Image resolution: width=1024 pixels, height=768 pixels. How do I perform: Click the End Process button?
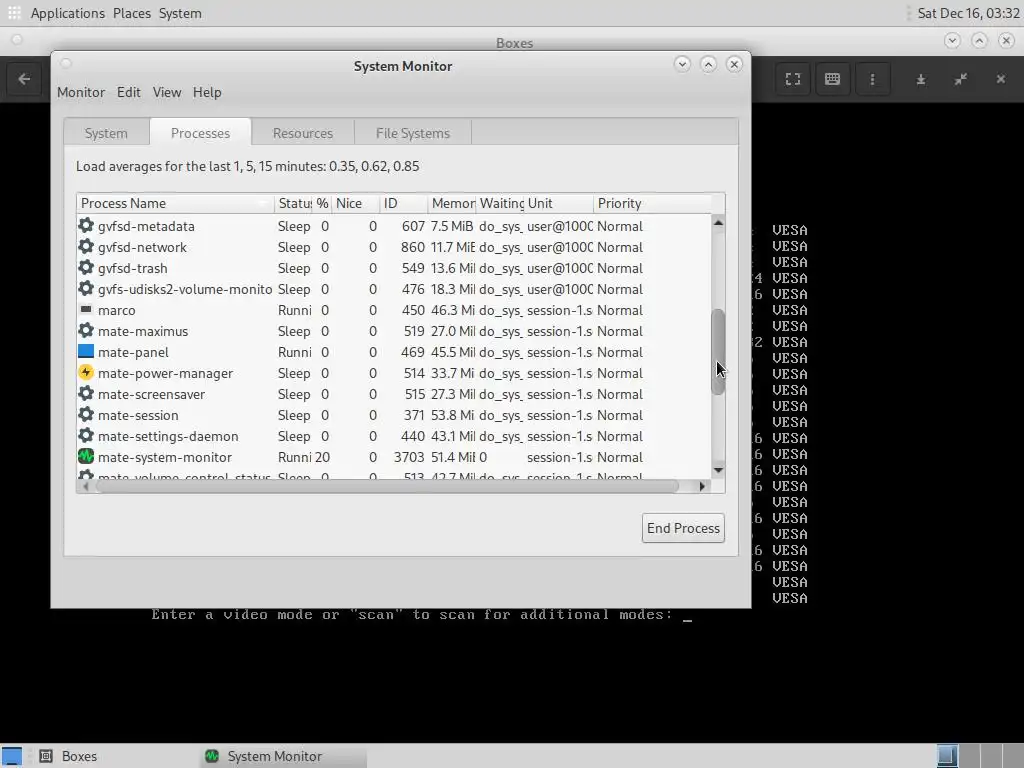click(683, 528)
